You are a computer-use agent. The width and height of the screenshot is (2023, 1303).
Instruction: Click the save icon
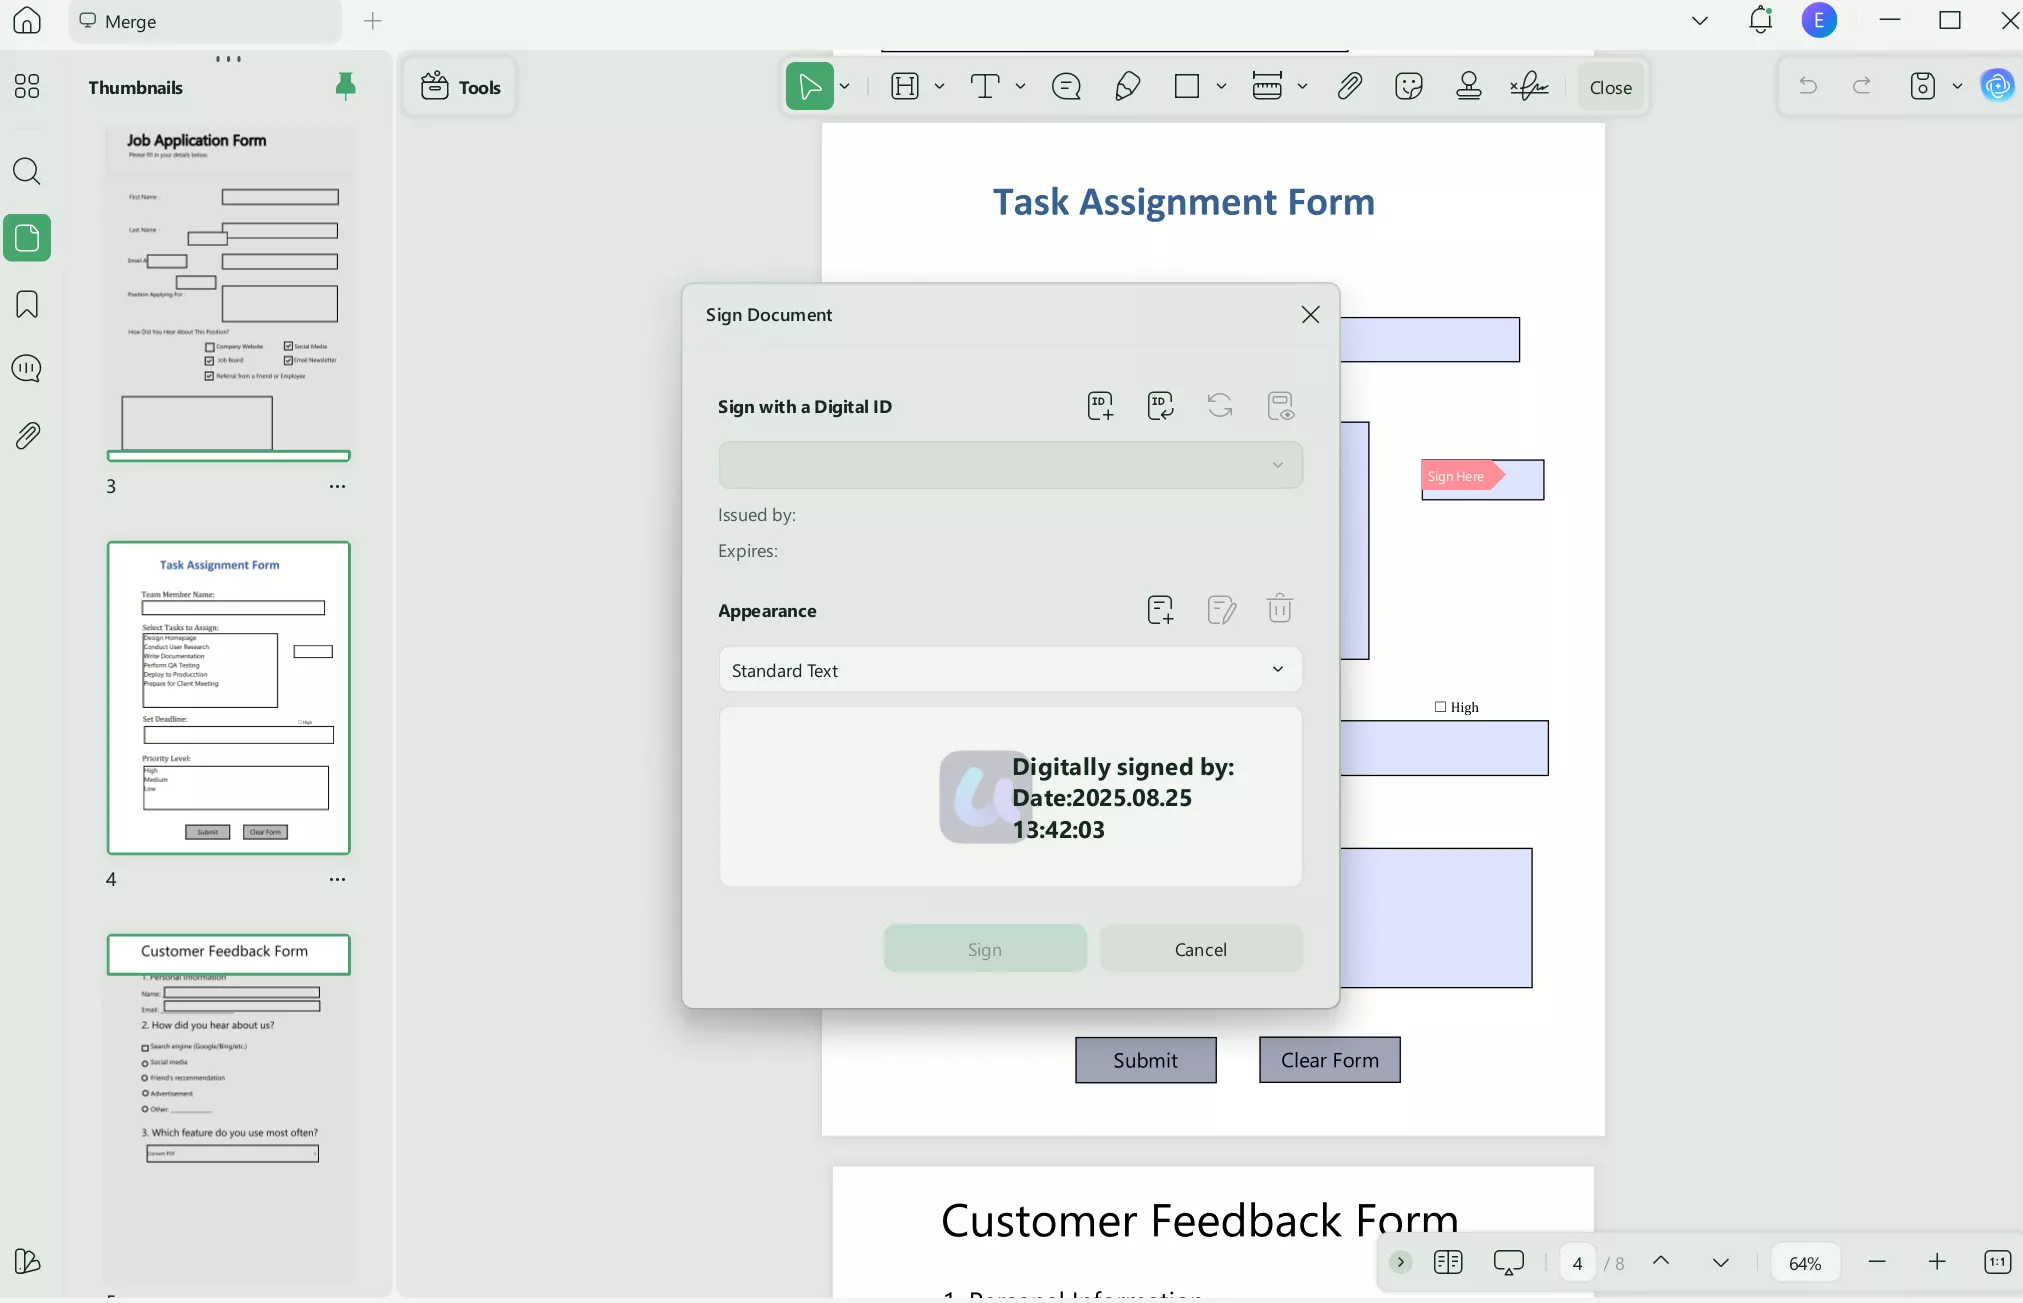[x=1923, y=86]
